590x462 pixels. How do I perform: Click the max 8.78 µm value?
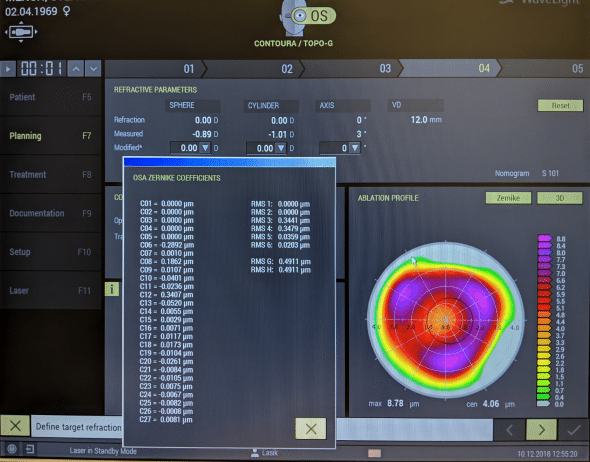(x=394, y=404)
